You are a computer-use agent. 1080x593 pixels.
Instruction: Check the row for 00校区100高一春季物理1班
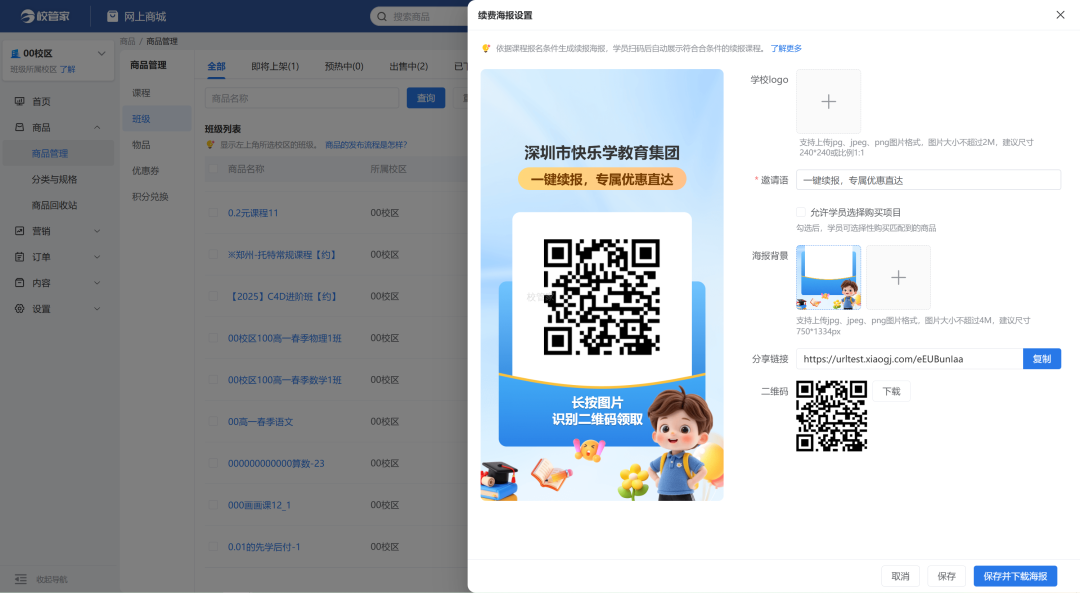click(x=213, y=338)
